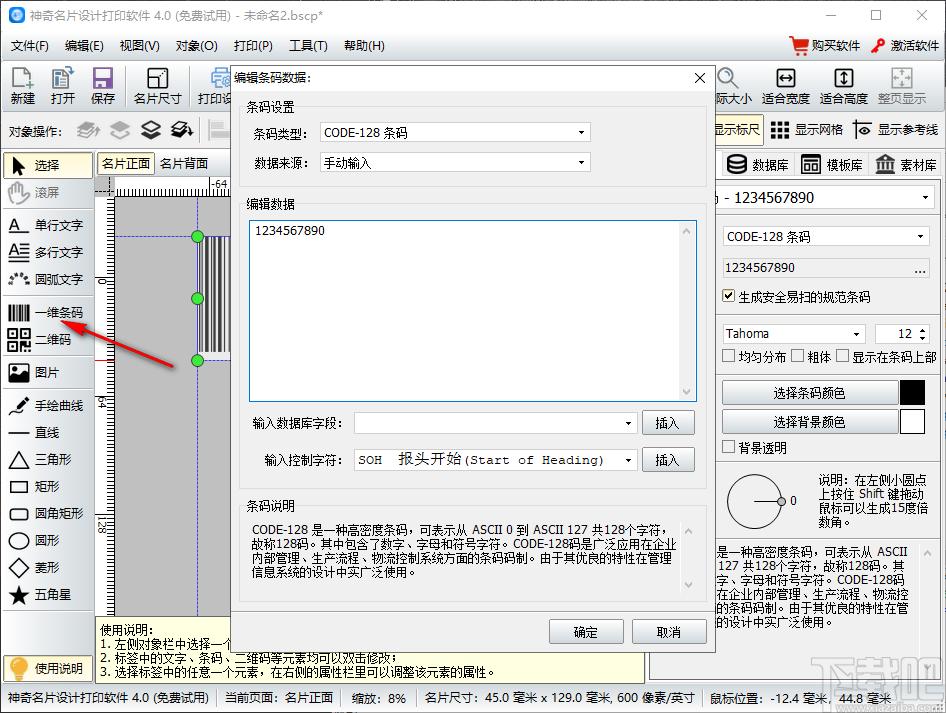Toggle the 显示标尺 ruler display
Screen dimensions: 946x713
click(x=738, y=130)
